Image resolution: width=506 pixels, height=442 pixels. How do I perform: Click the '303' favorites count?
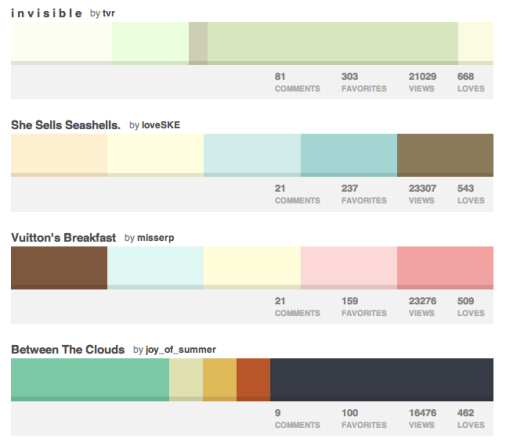tap(350, 77)
